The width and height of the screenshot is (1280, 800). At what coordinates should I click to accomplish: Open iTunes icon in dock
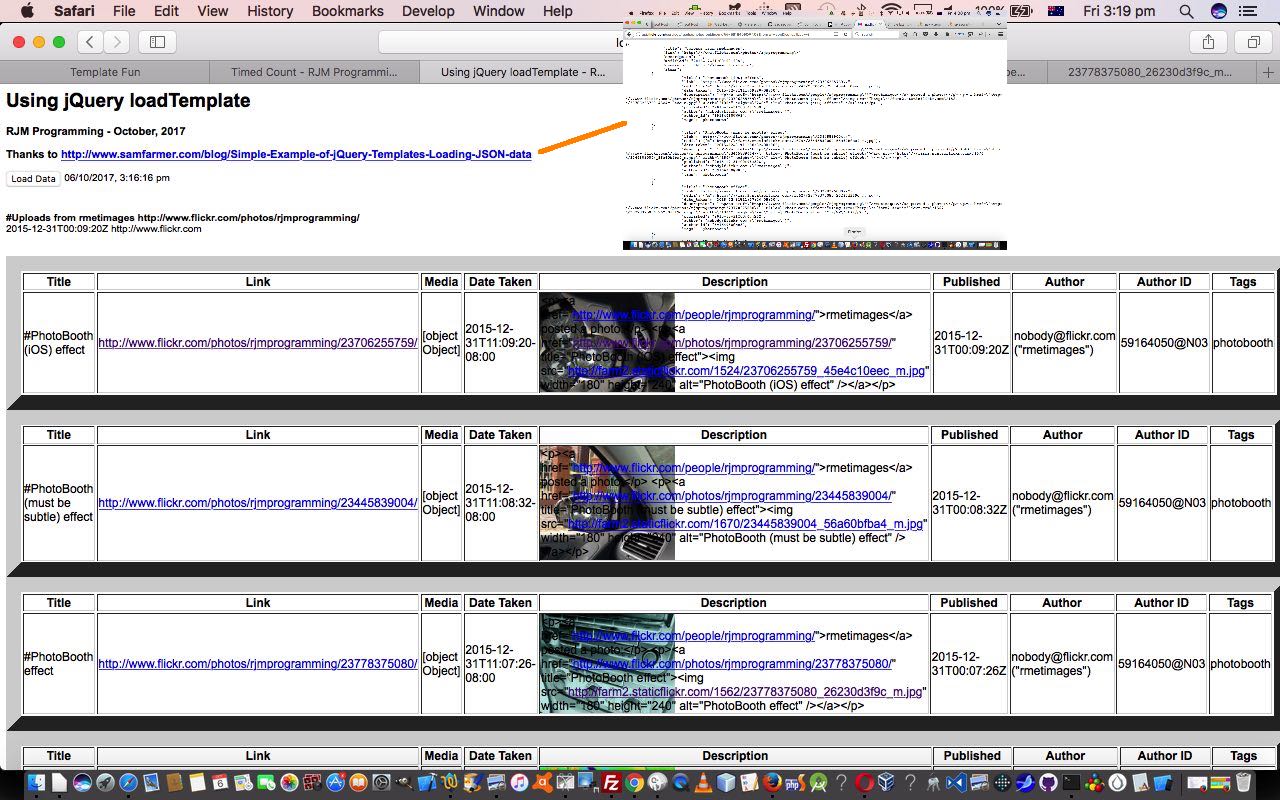(x=519, y=783)
